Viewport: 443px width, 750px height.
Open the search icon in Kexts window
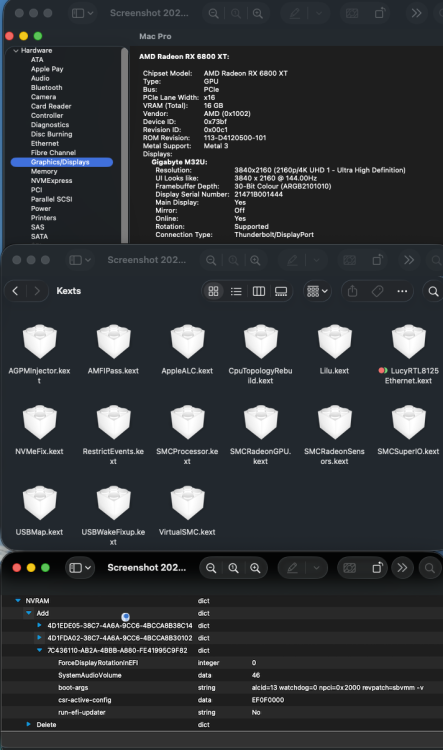[433, 291]
